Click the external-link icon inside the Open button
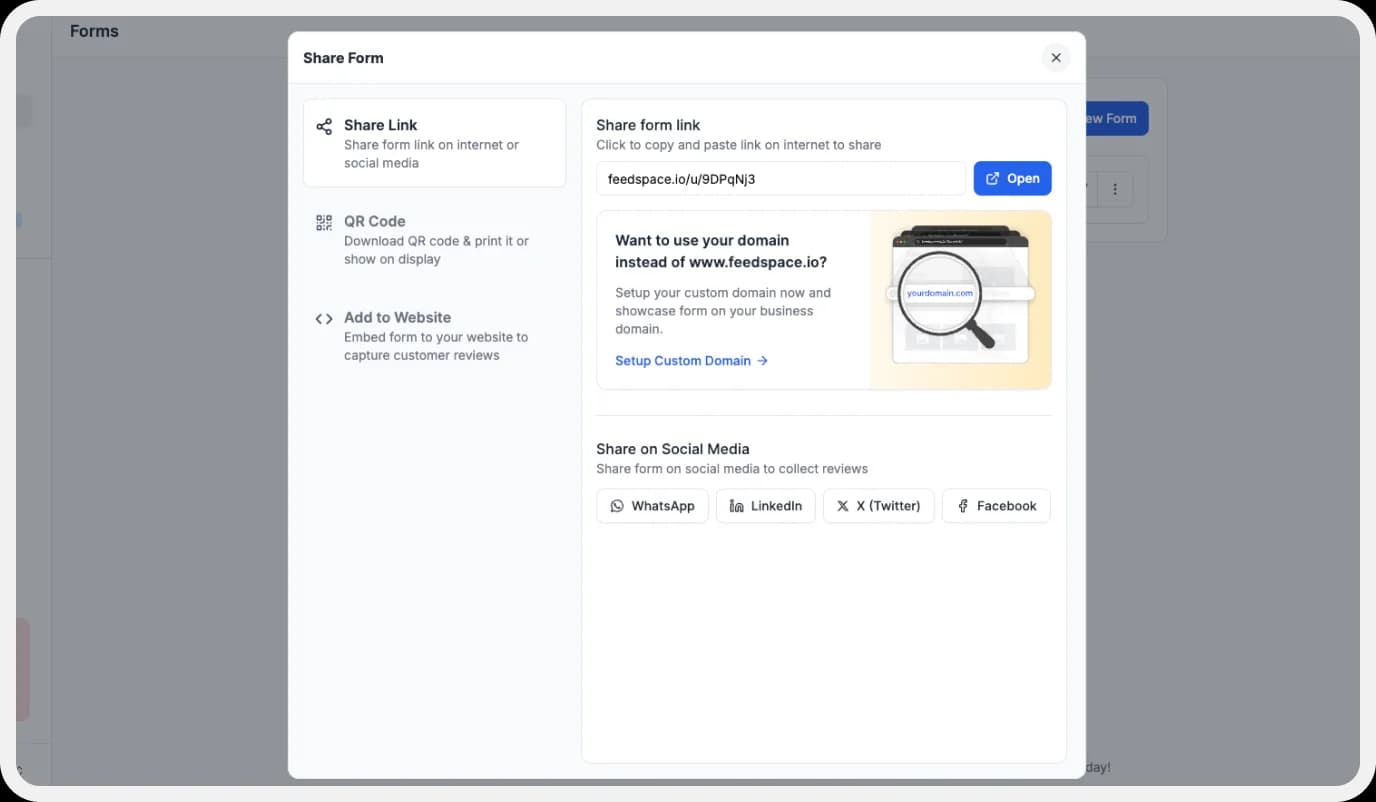 pyautogui.click(x=990, y=178)
